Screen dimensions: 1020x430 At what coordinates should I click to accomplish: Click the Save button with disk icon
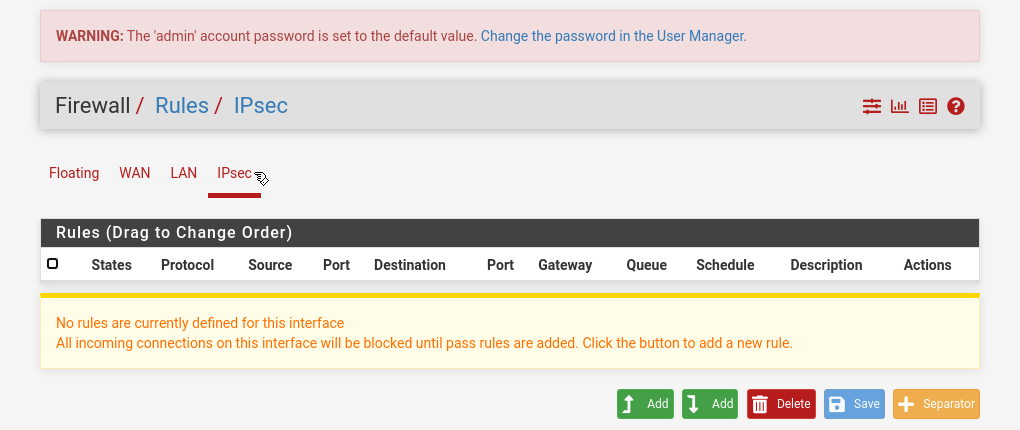[x=854, y=404]
